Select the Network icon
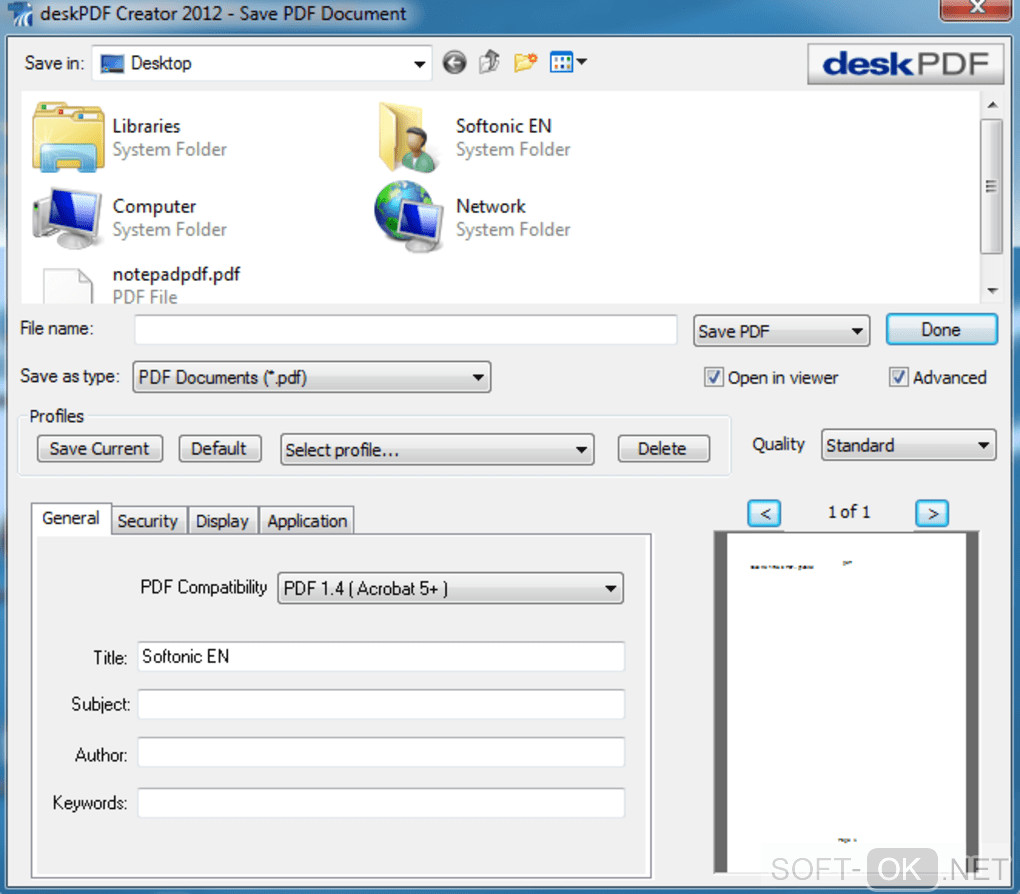 (x=409, y=216)
